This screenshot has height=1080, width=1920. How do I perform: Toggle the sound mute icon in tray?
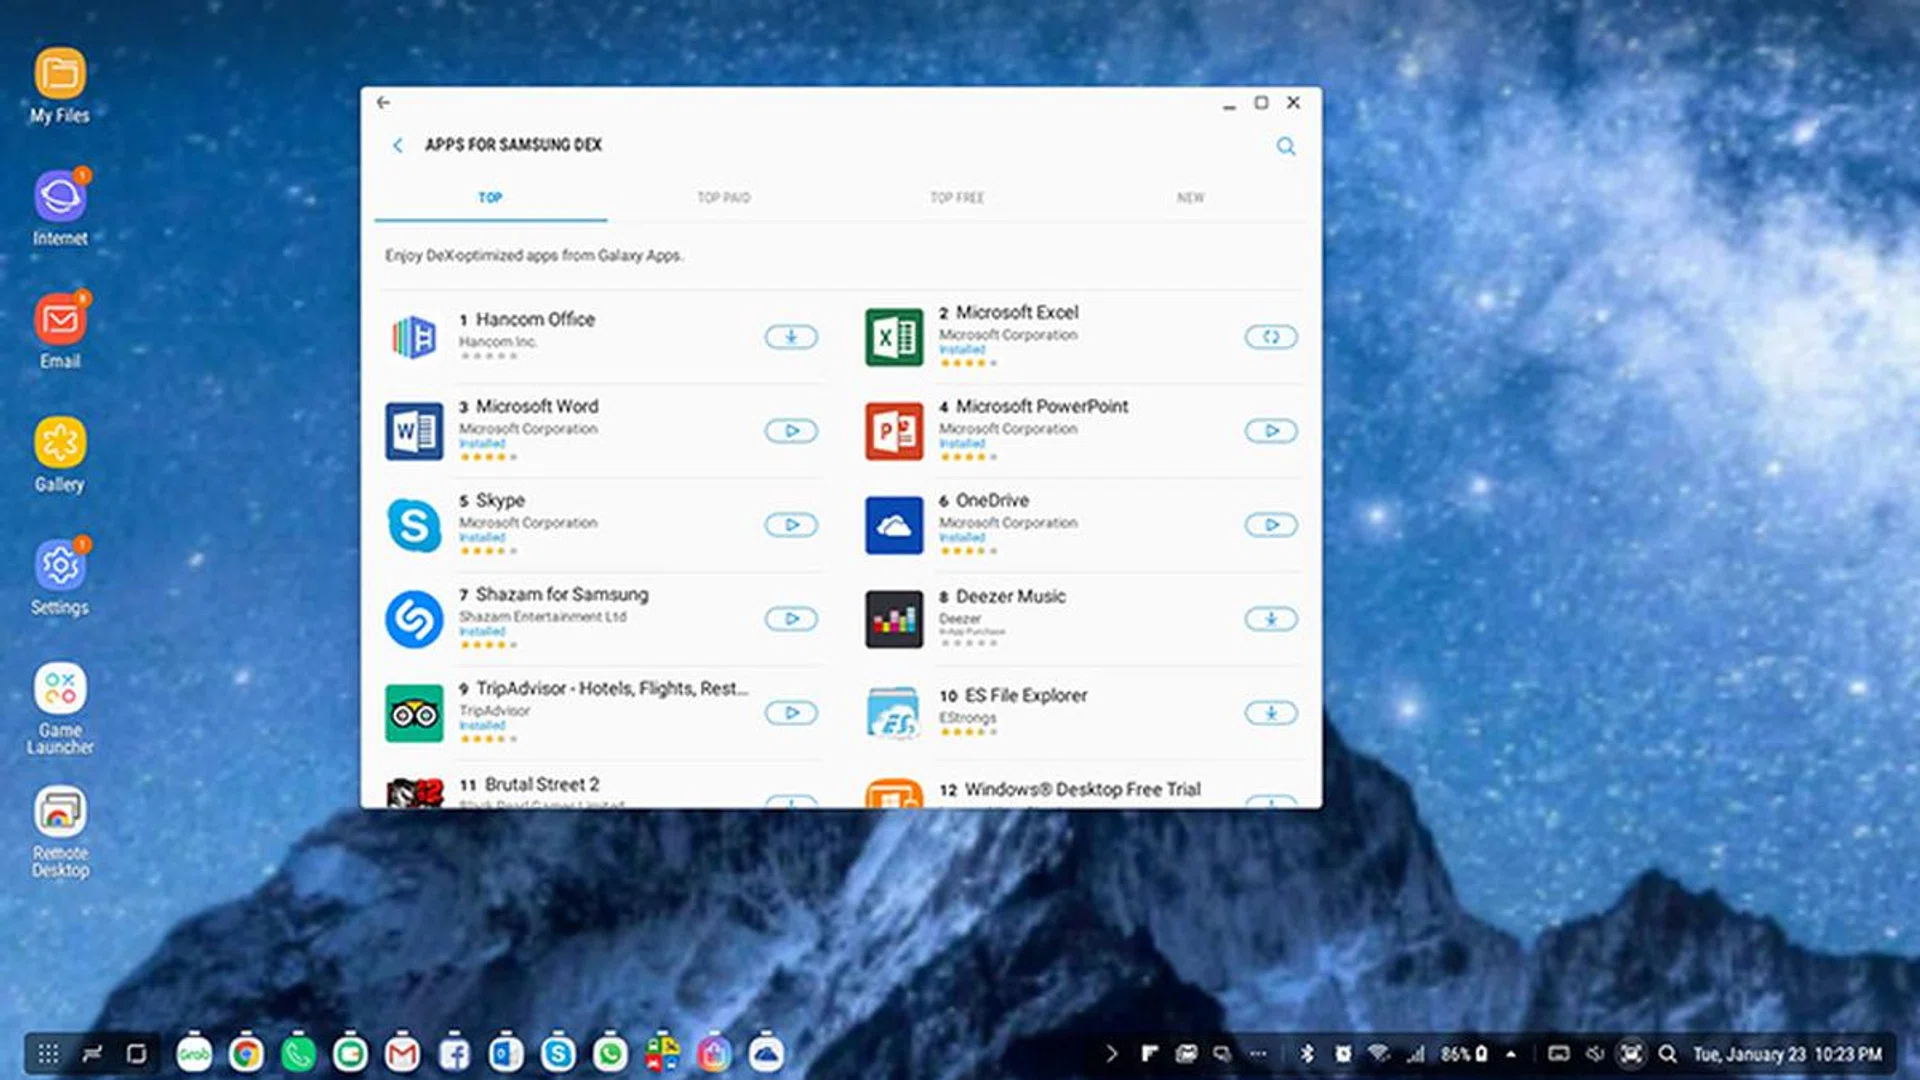point(1595,1053)
